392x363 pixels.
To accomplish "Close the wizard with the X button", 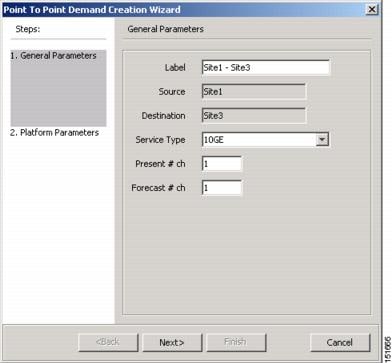I will (x=372, y=9).
